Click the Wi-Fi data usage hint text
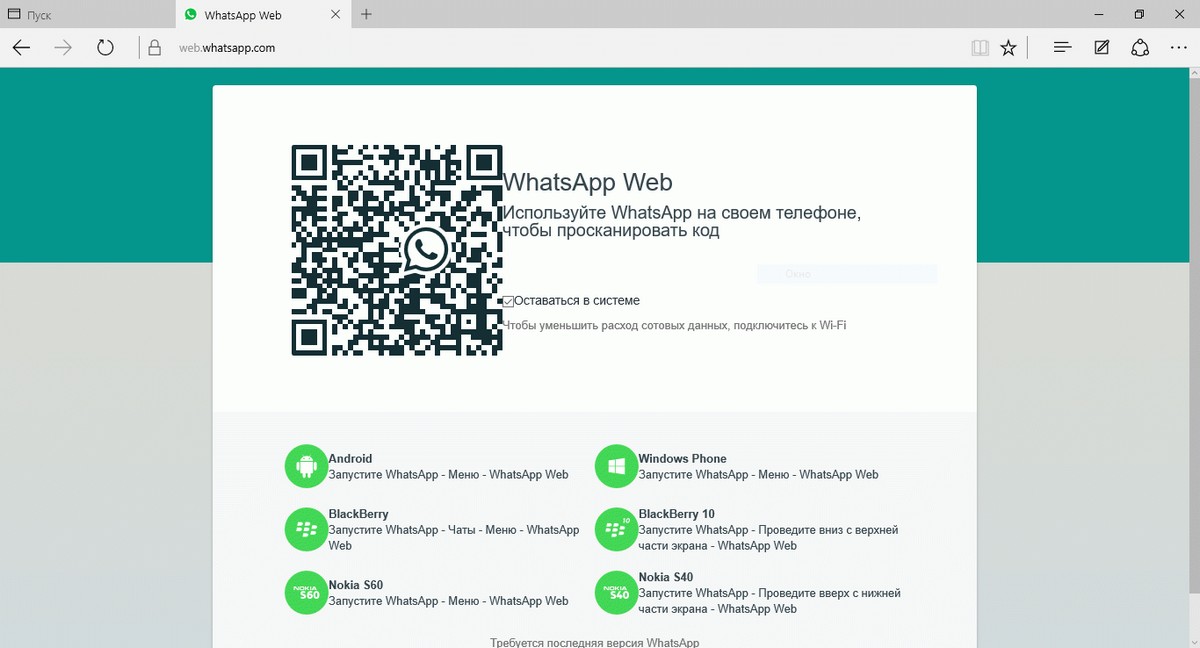Viewport: 1200px width, 648px height. [x=675, y=325]
